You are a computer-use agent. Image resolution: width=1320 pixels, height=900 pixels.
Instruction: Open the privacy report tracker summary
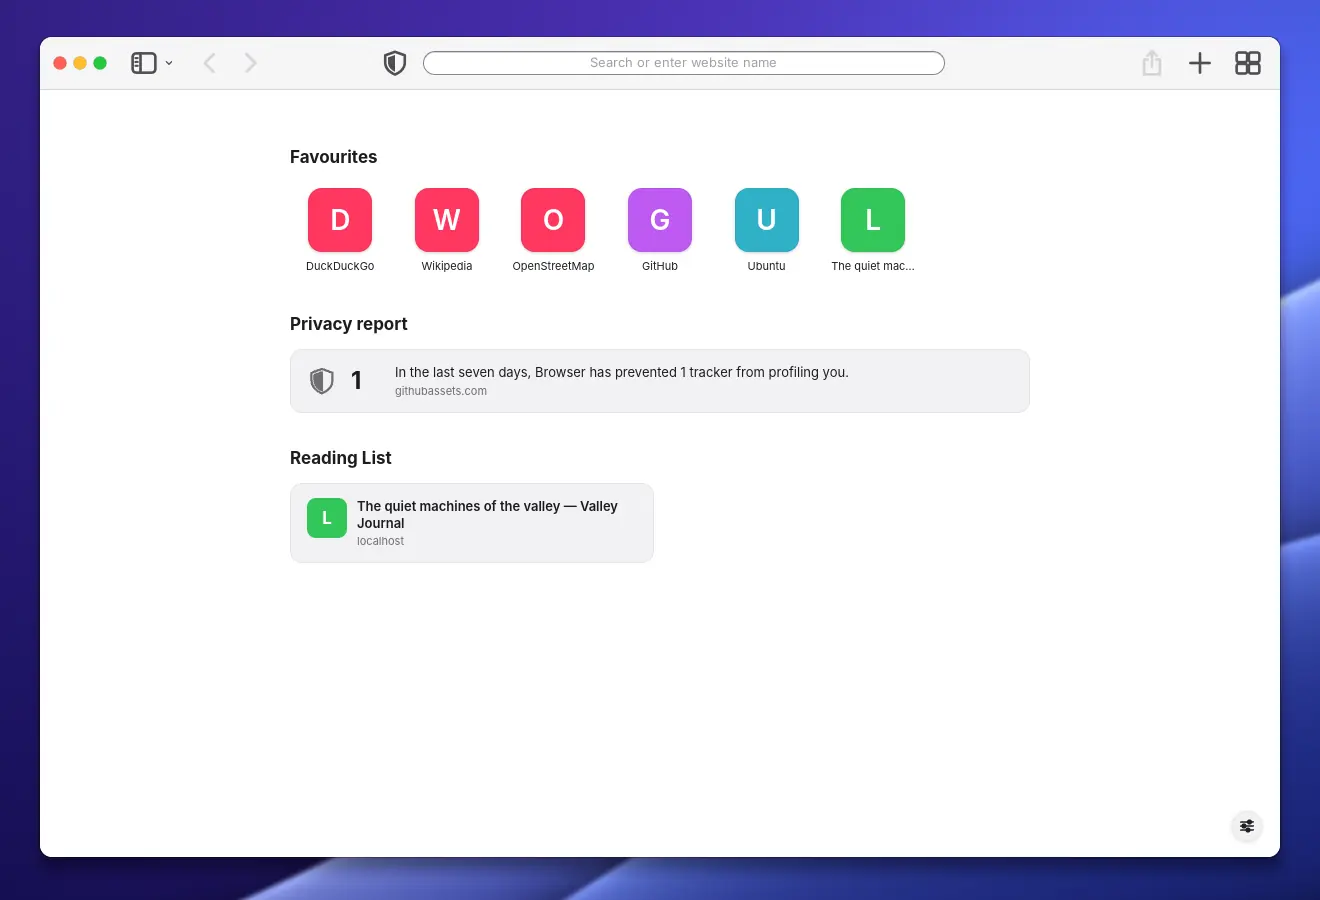[x=660, y=381]
